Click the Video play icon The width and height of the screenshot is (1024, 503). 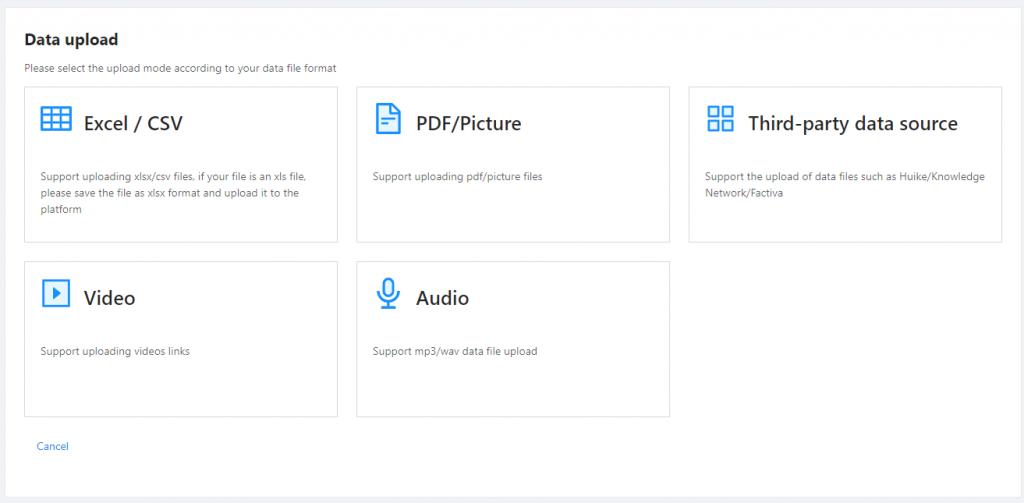(56, 293)
